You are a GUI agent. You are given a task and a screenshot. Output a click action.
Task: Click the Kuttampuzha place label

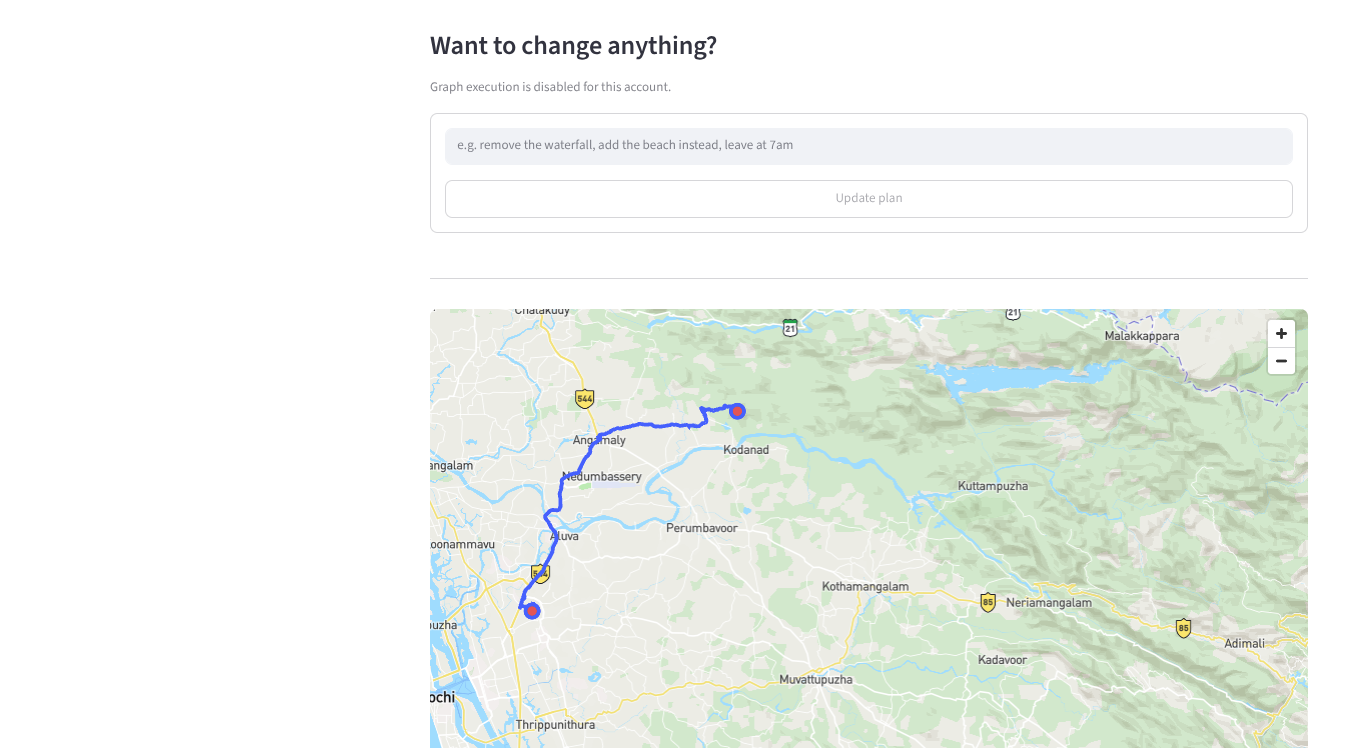point(993,486)
